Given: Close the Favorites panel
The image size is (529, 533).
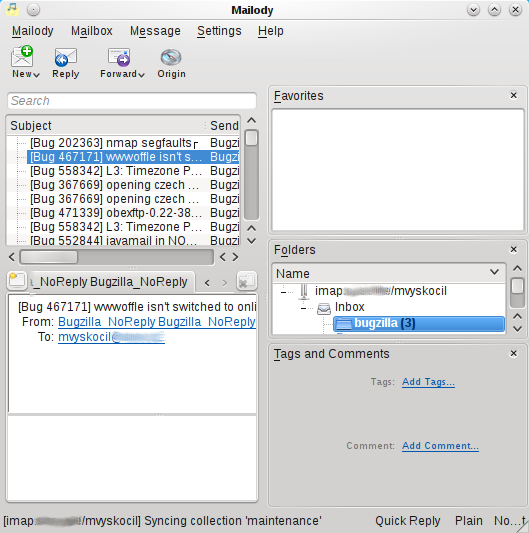Looking at the screenshot, I should pos(514,95).
